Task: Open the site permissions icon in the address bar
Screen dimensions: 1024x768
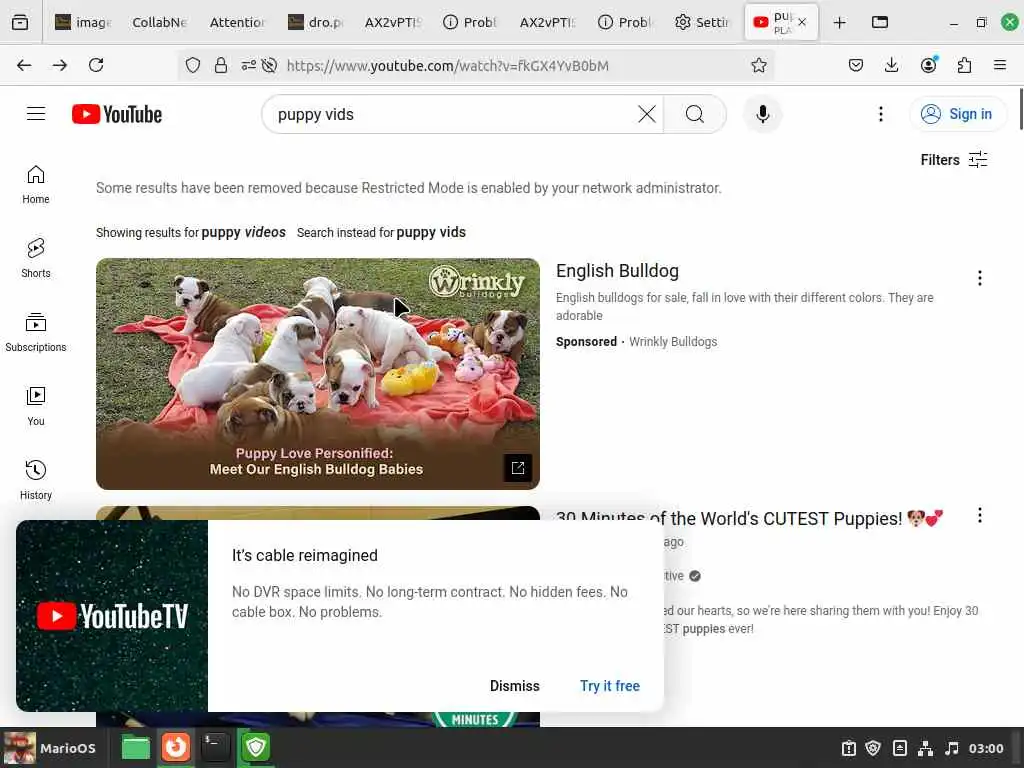Action: coord(249,65)
